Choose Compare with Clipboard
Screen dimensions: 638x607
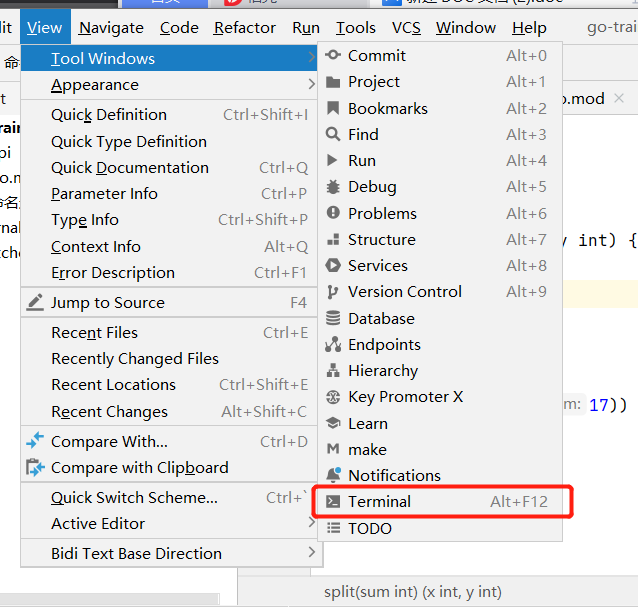coord(139,467)
